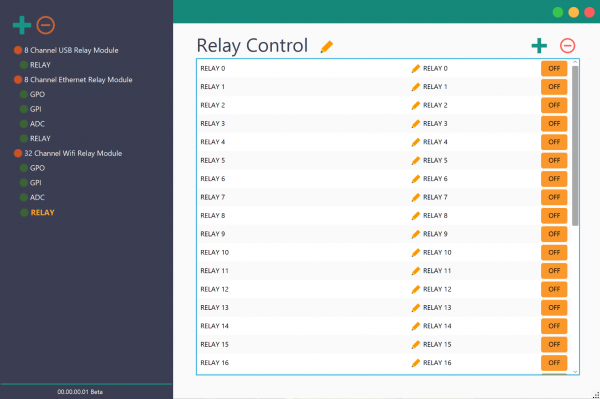This screenshot has width=600, height=399.
Task: Toggle RELAY 9 OFF button
Action: tap(554, 234)
